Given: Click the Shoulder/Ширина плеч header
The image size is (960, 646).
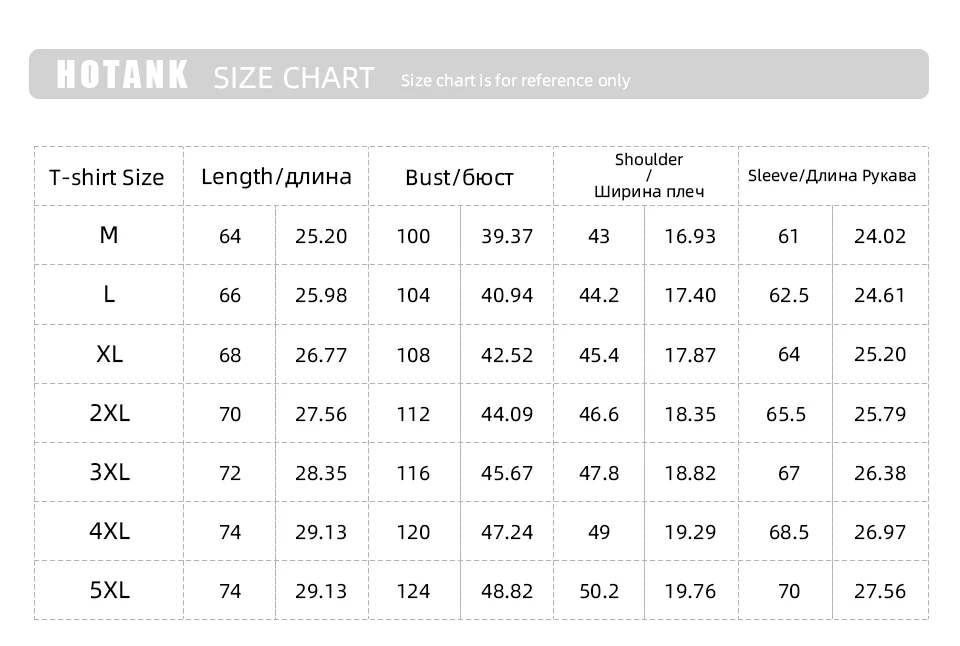Looking at the screenshot, I should pyautogui.click(x=649, y=175).
